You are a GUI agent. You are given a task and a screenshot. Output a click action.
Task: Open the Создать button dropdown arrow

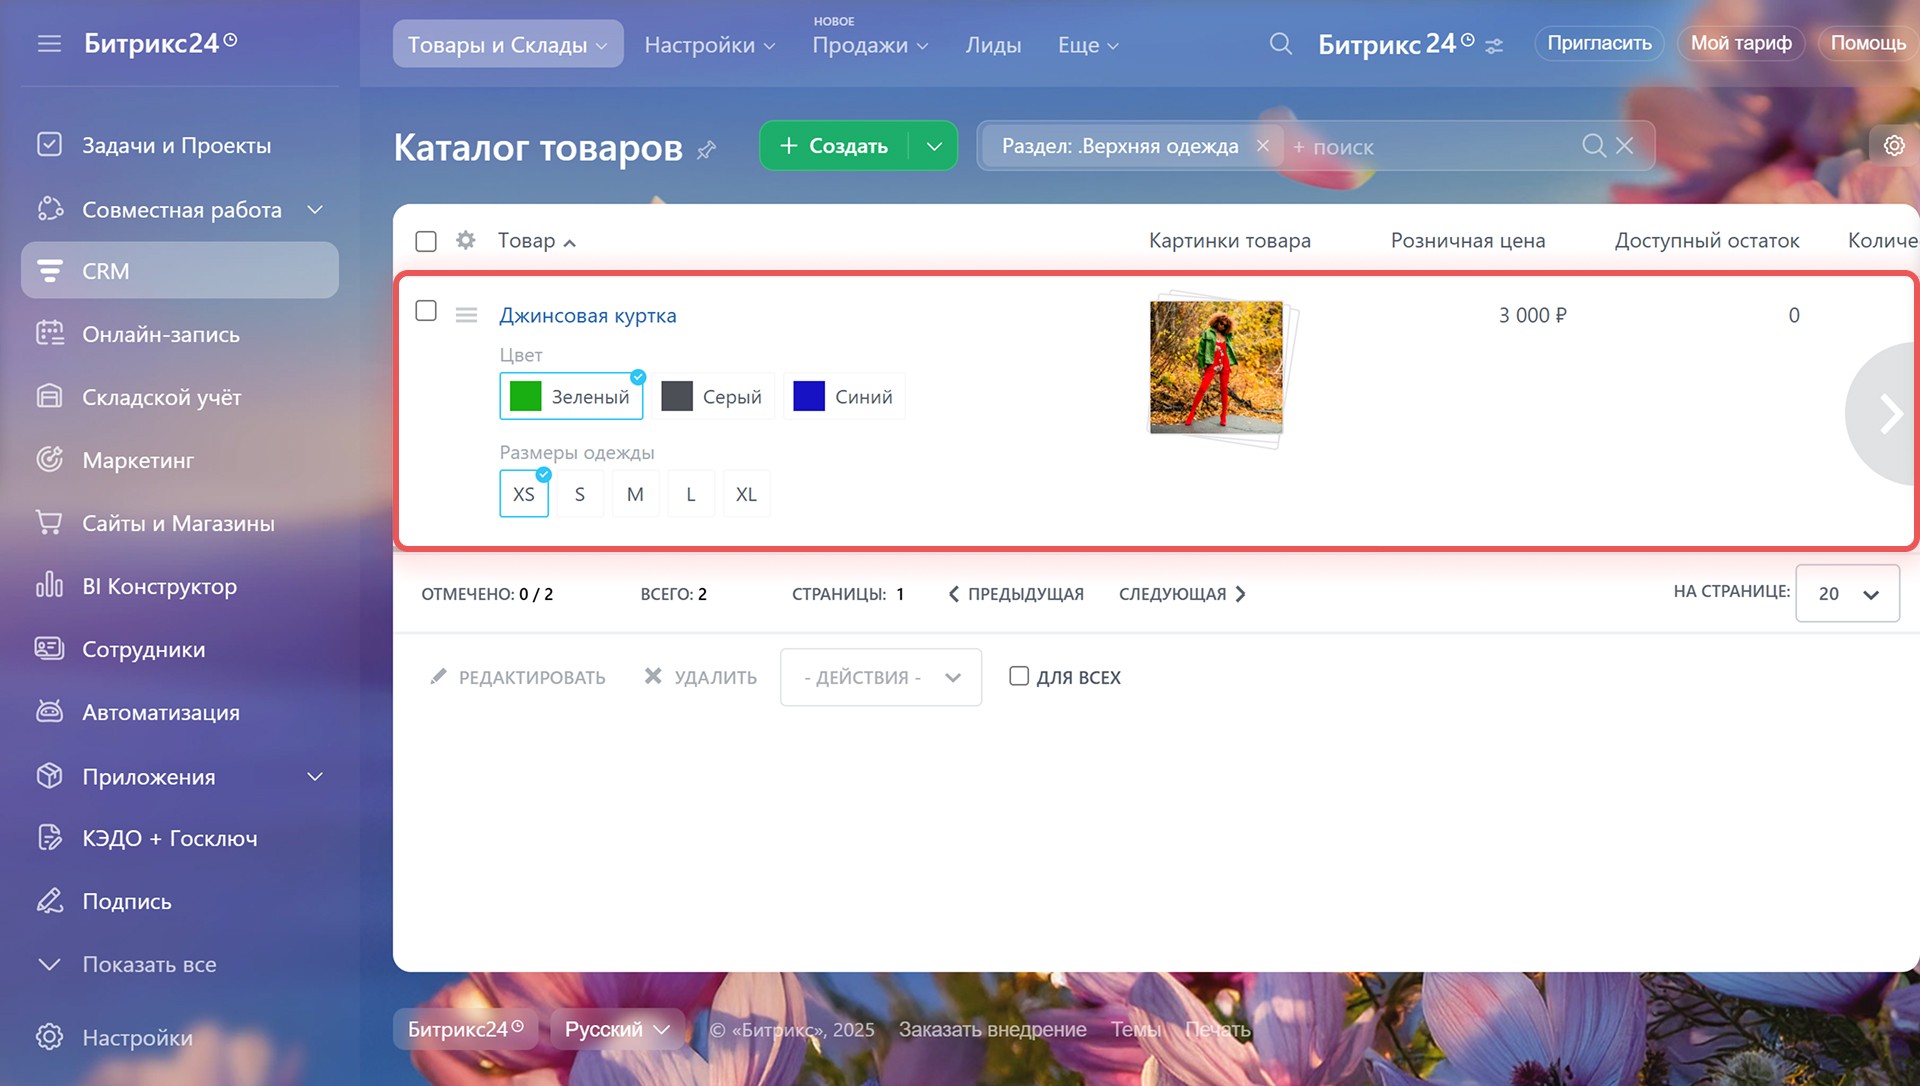coord(934,146)
